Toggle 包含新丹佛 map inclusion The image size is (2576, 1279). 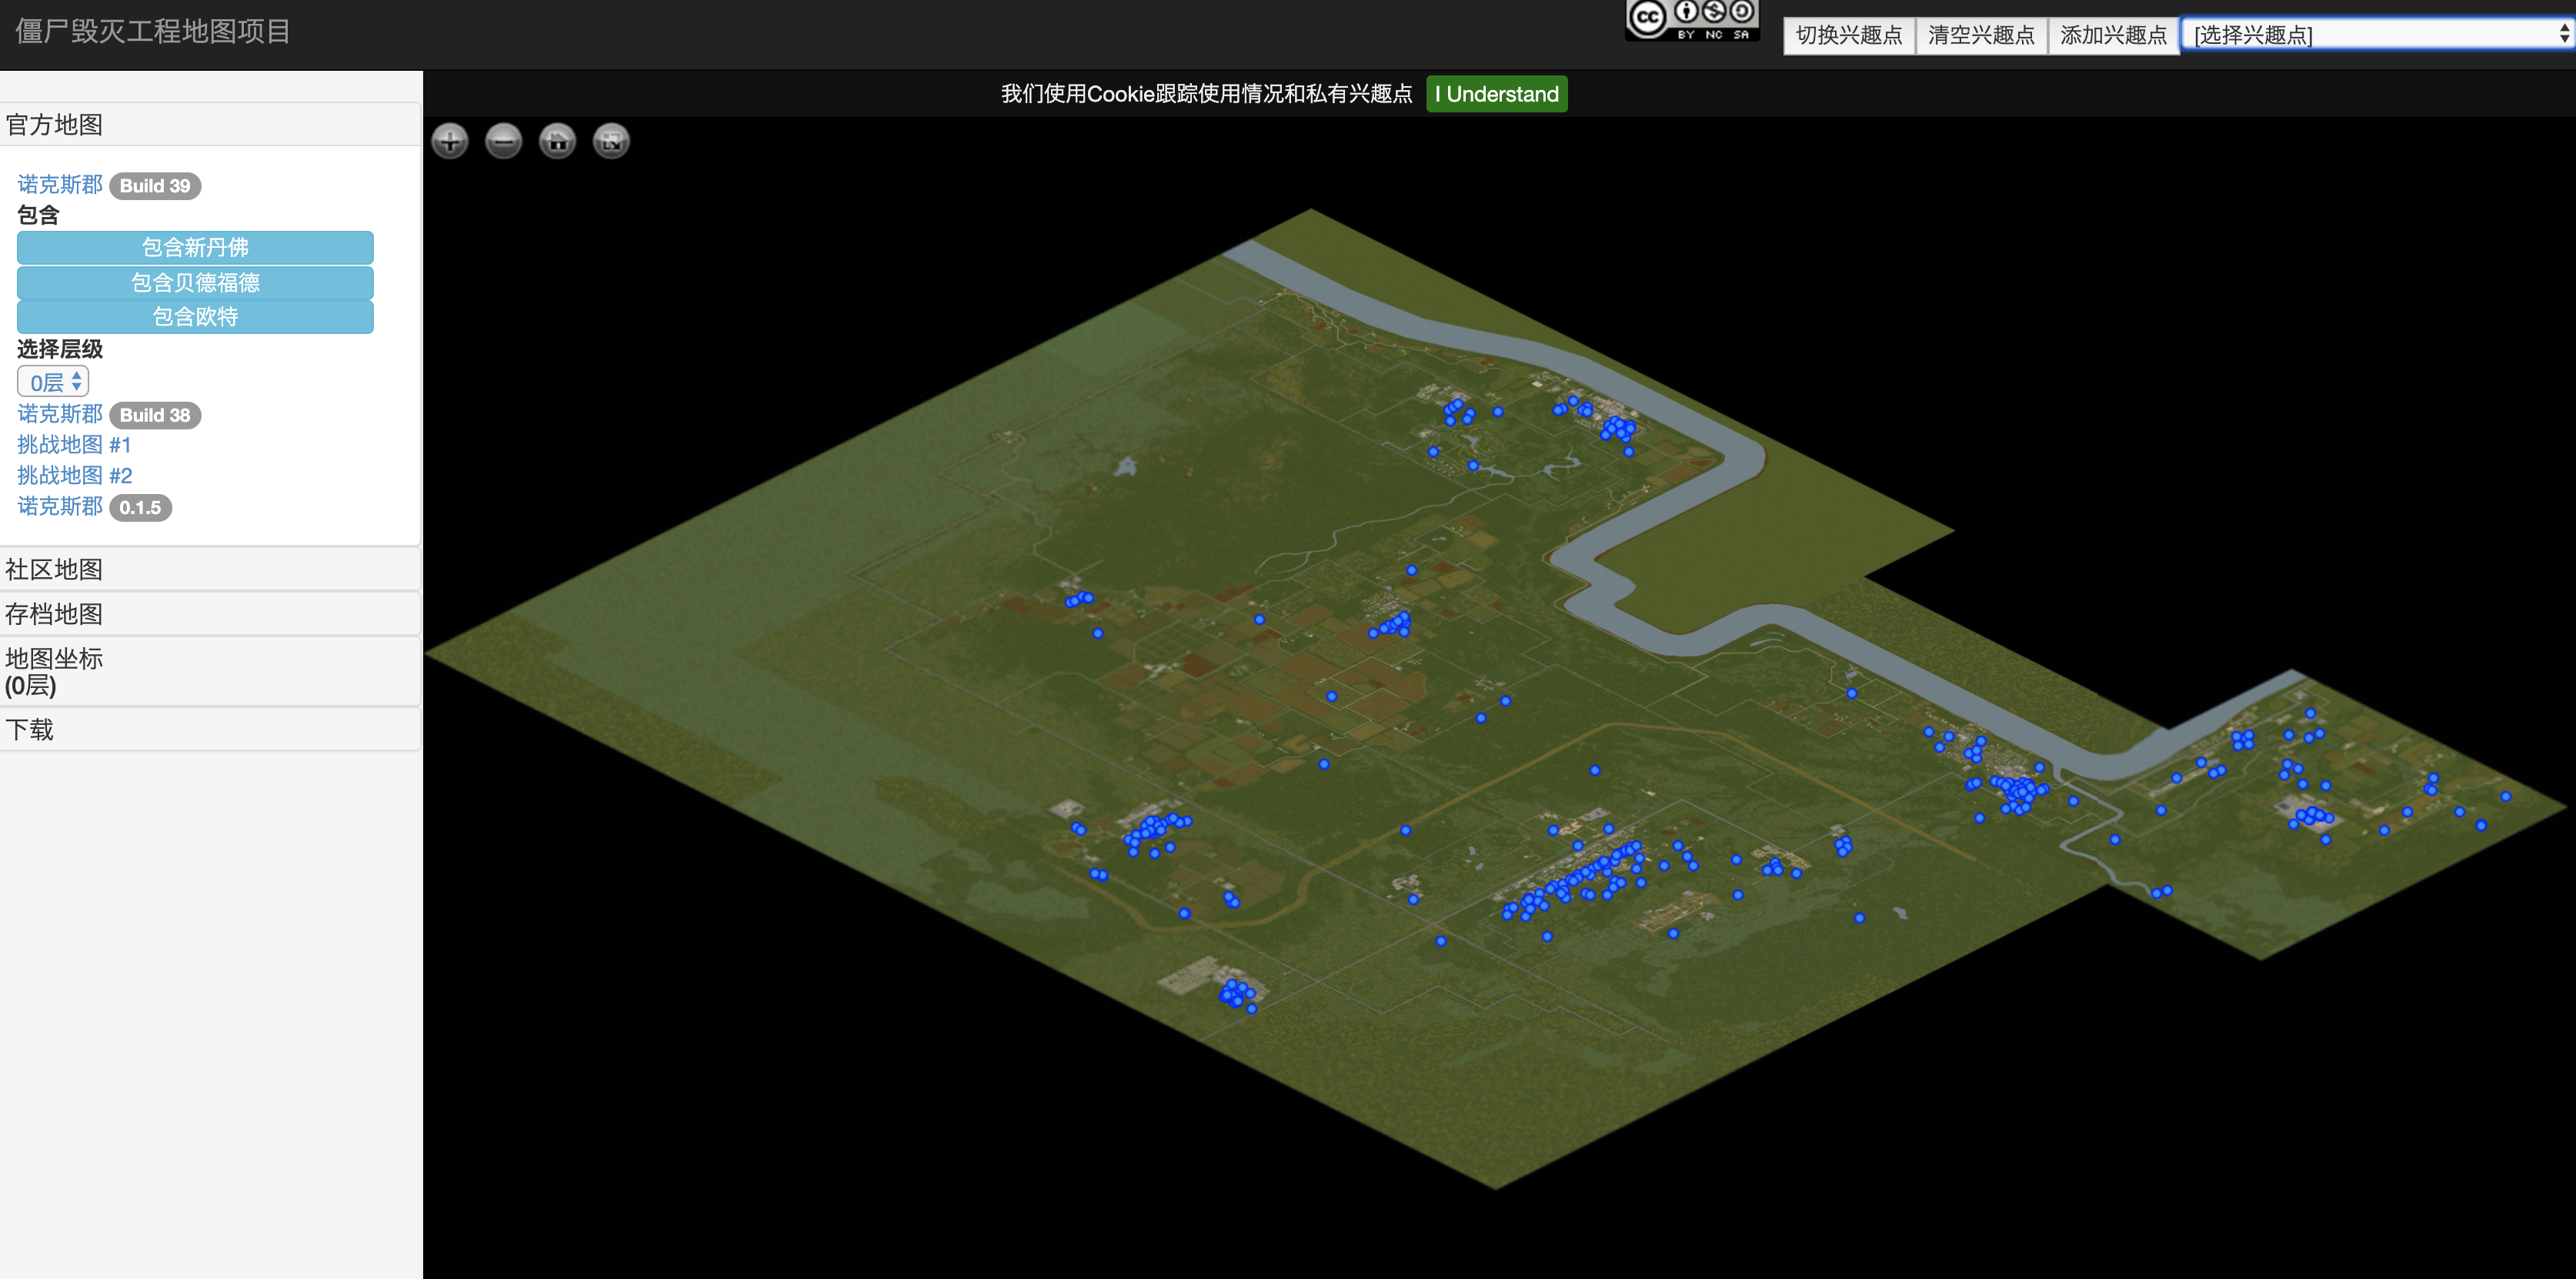[x=195, y=247]
